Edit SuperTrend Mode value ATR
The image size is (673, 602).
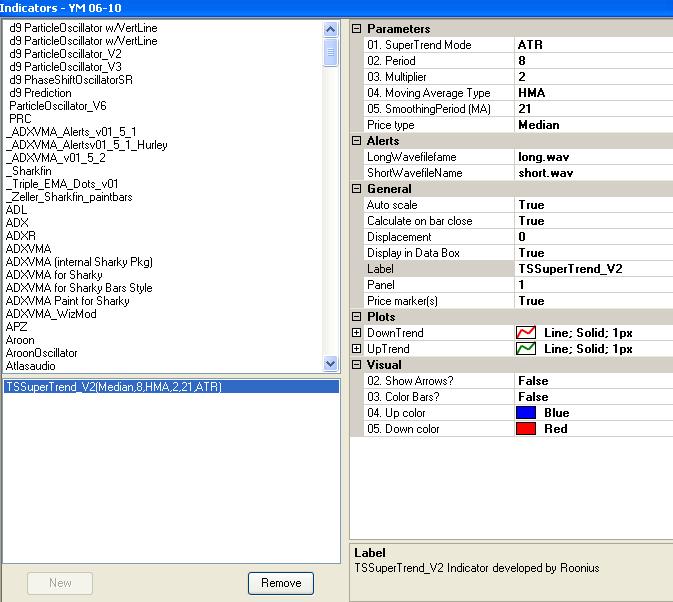tap(594, 45)
